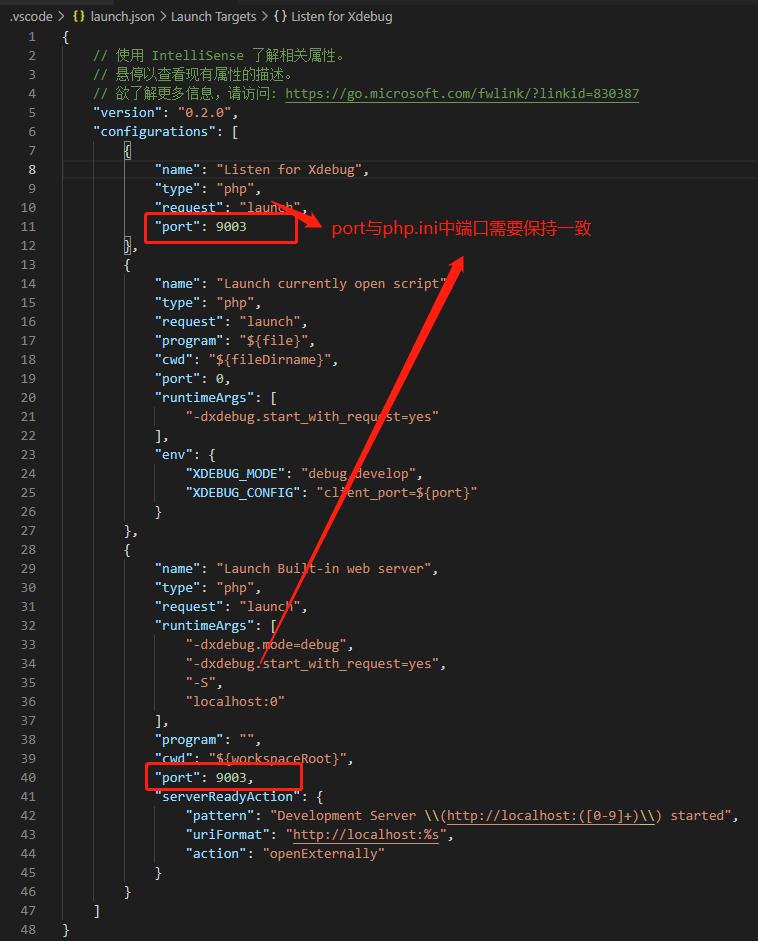Click line number 8 in the gutter
758x941 pixels.
tap(32, 169)
